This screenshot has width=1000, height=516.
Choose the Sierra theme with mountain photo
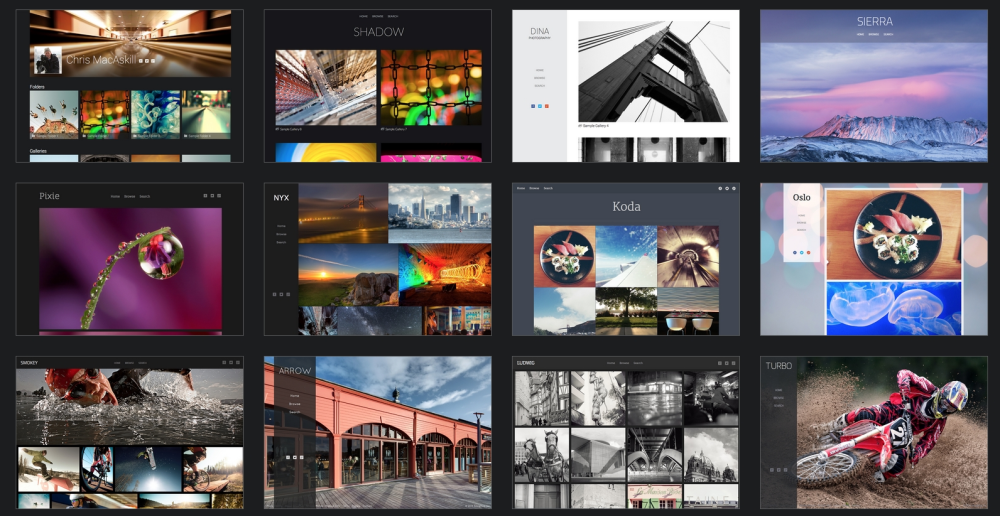(x=874, y=86)
